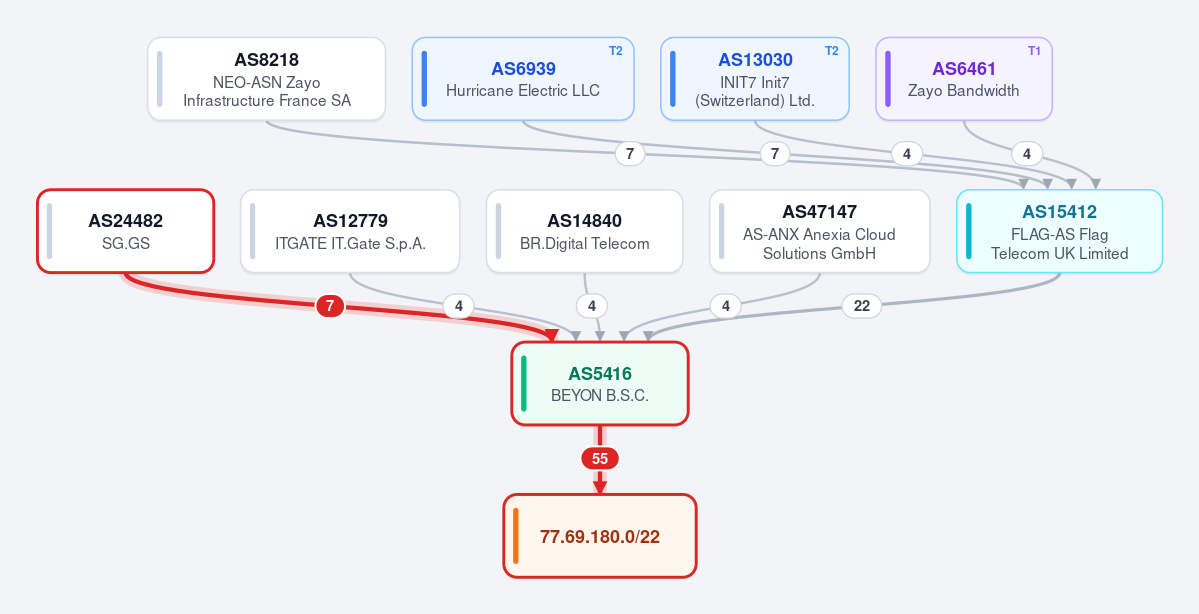Select the red-outlined AS24482 SG.GS node
This screenshot has width=1199, height=614.
point(125,231)
